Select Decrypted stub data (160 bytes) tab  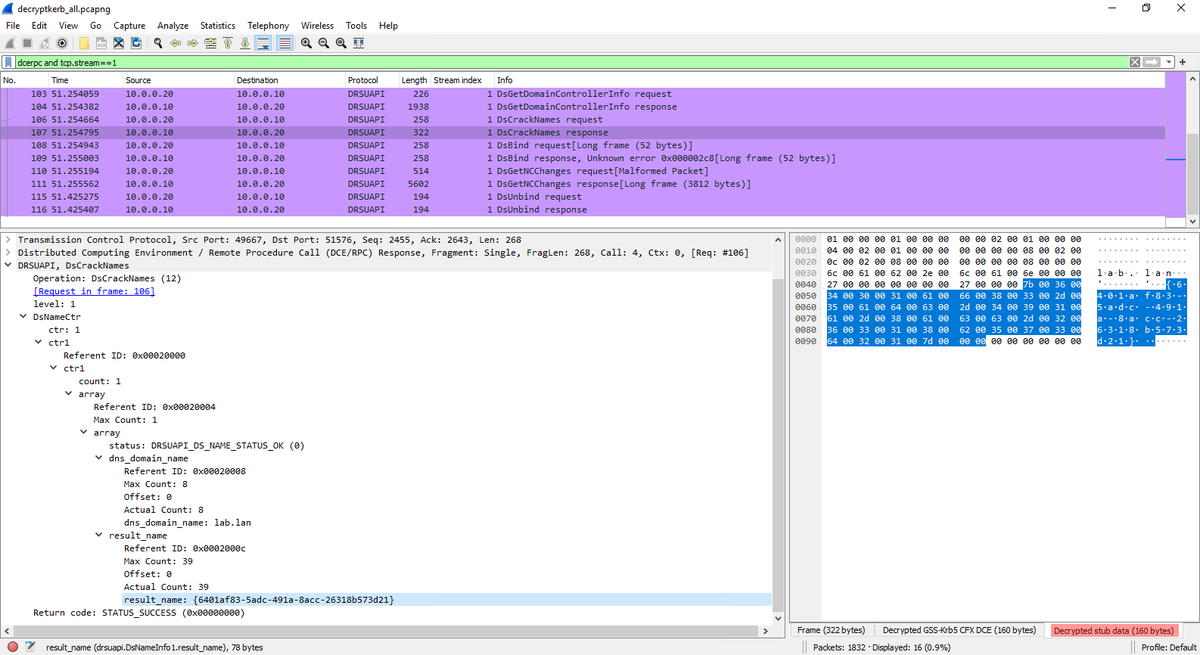tap(1113, 630)
